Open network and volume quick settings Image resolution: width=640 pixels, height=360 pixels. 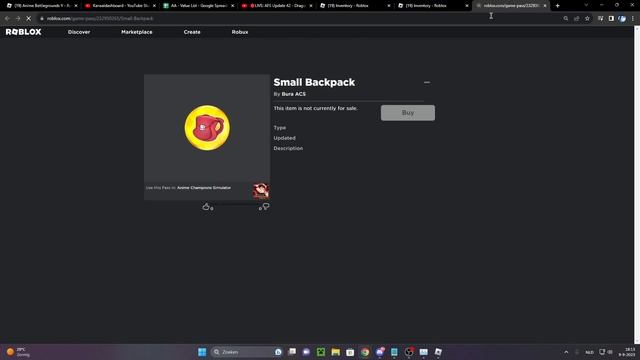[606, 352]
